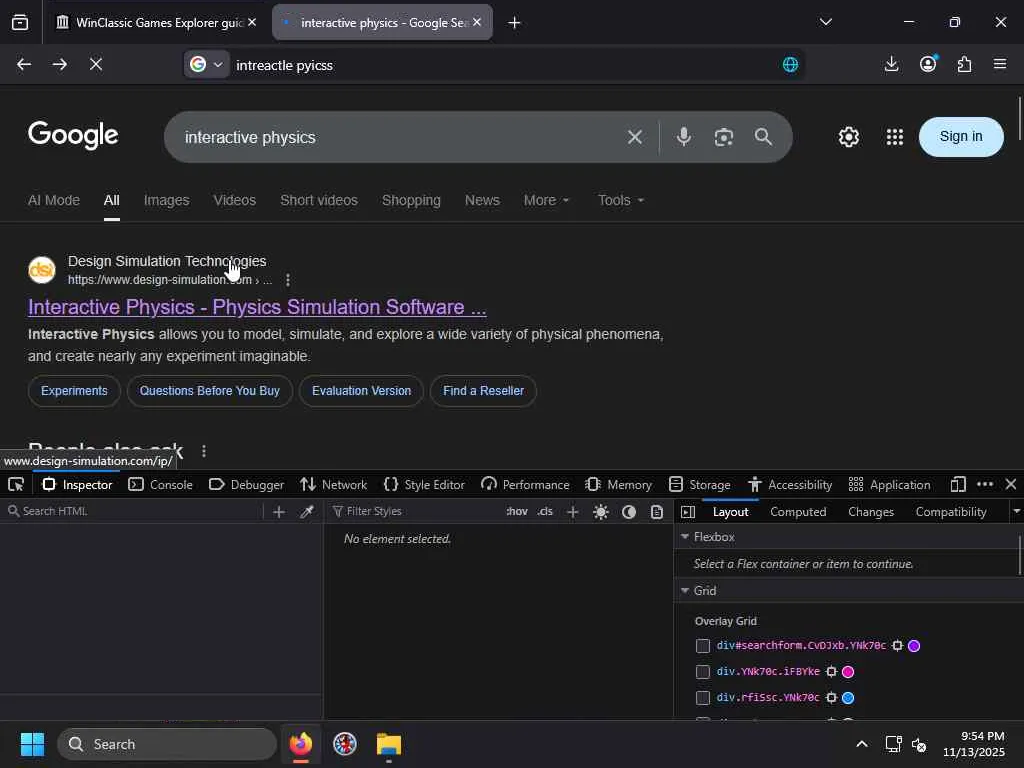This screenshot has height=768, width=1024.
Task: Switch to the Network panel
Action: 334,485
